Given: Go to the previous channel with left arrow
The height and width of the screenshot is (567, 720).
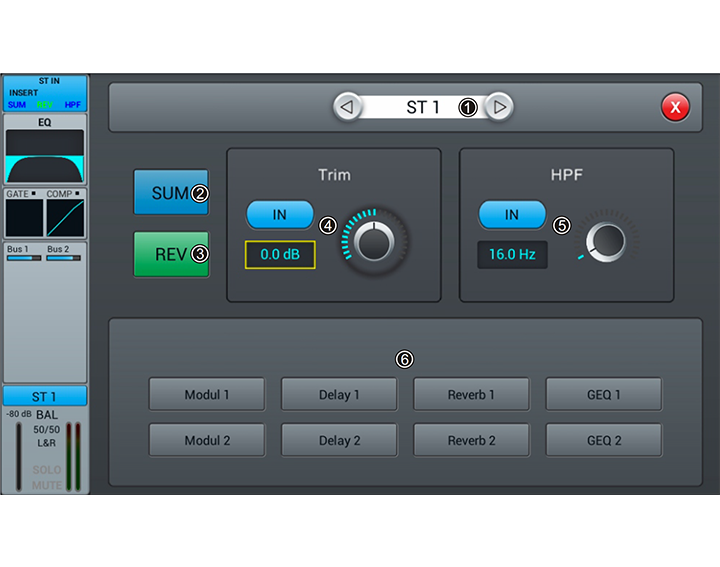Looking at the screenshot, I should point(347,107).
